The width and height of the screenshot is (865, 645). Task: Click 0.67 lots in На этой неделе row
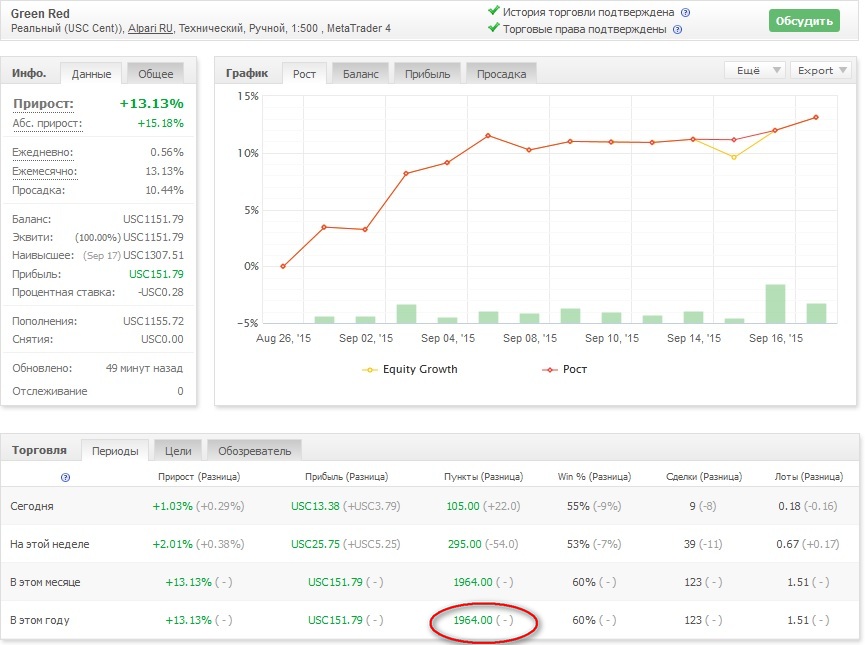[788, 544]
